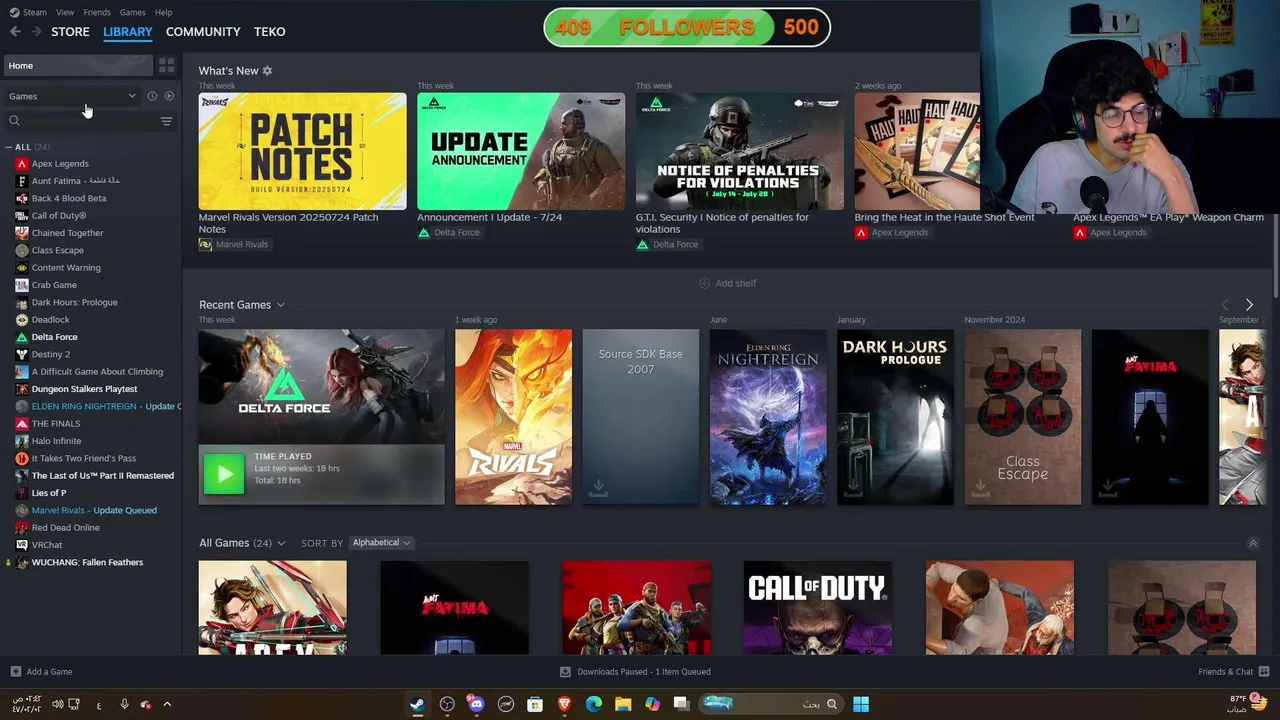Collapse the ALL games category
This screenshot has width=1280, height=720.
tap(9, 147)
